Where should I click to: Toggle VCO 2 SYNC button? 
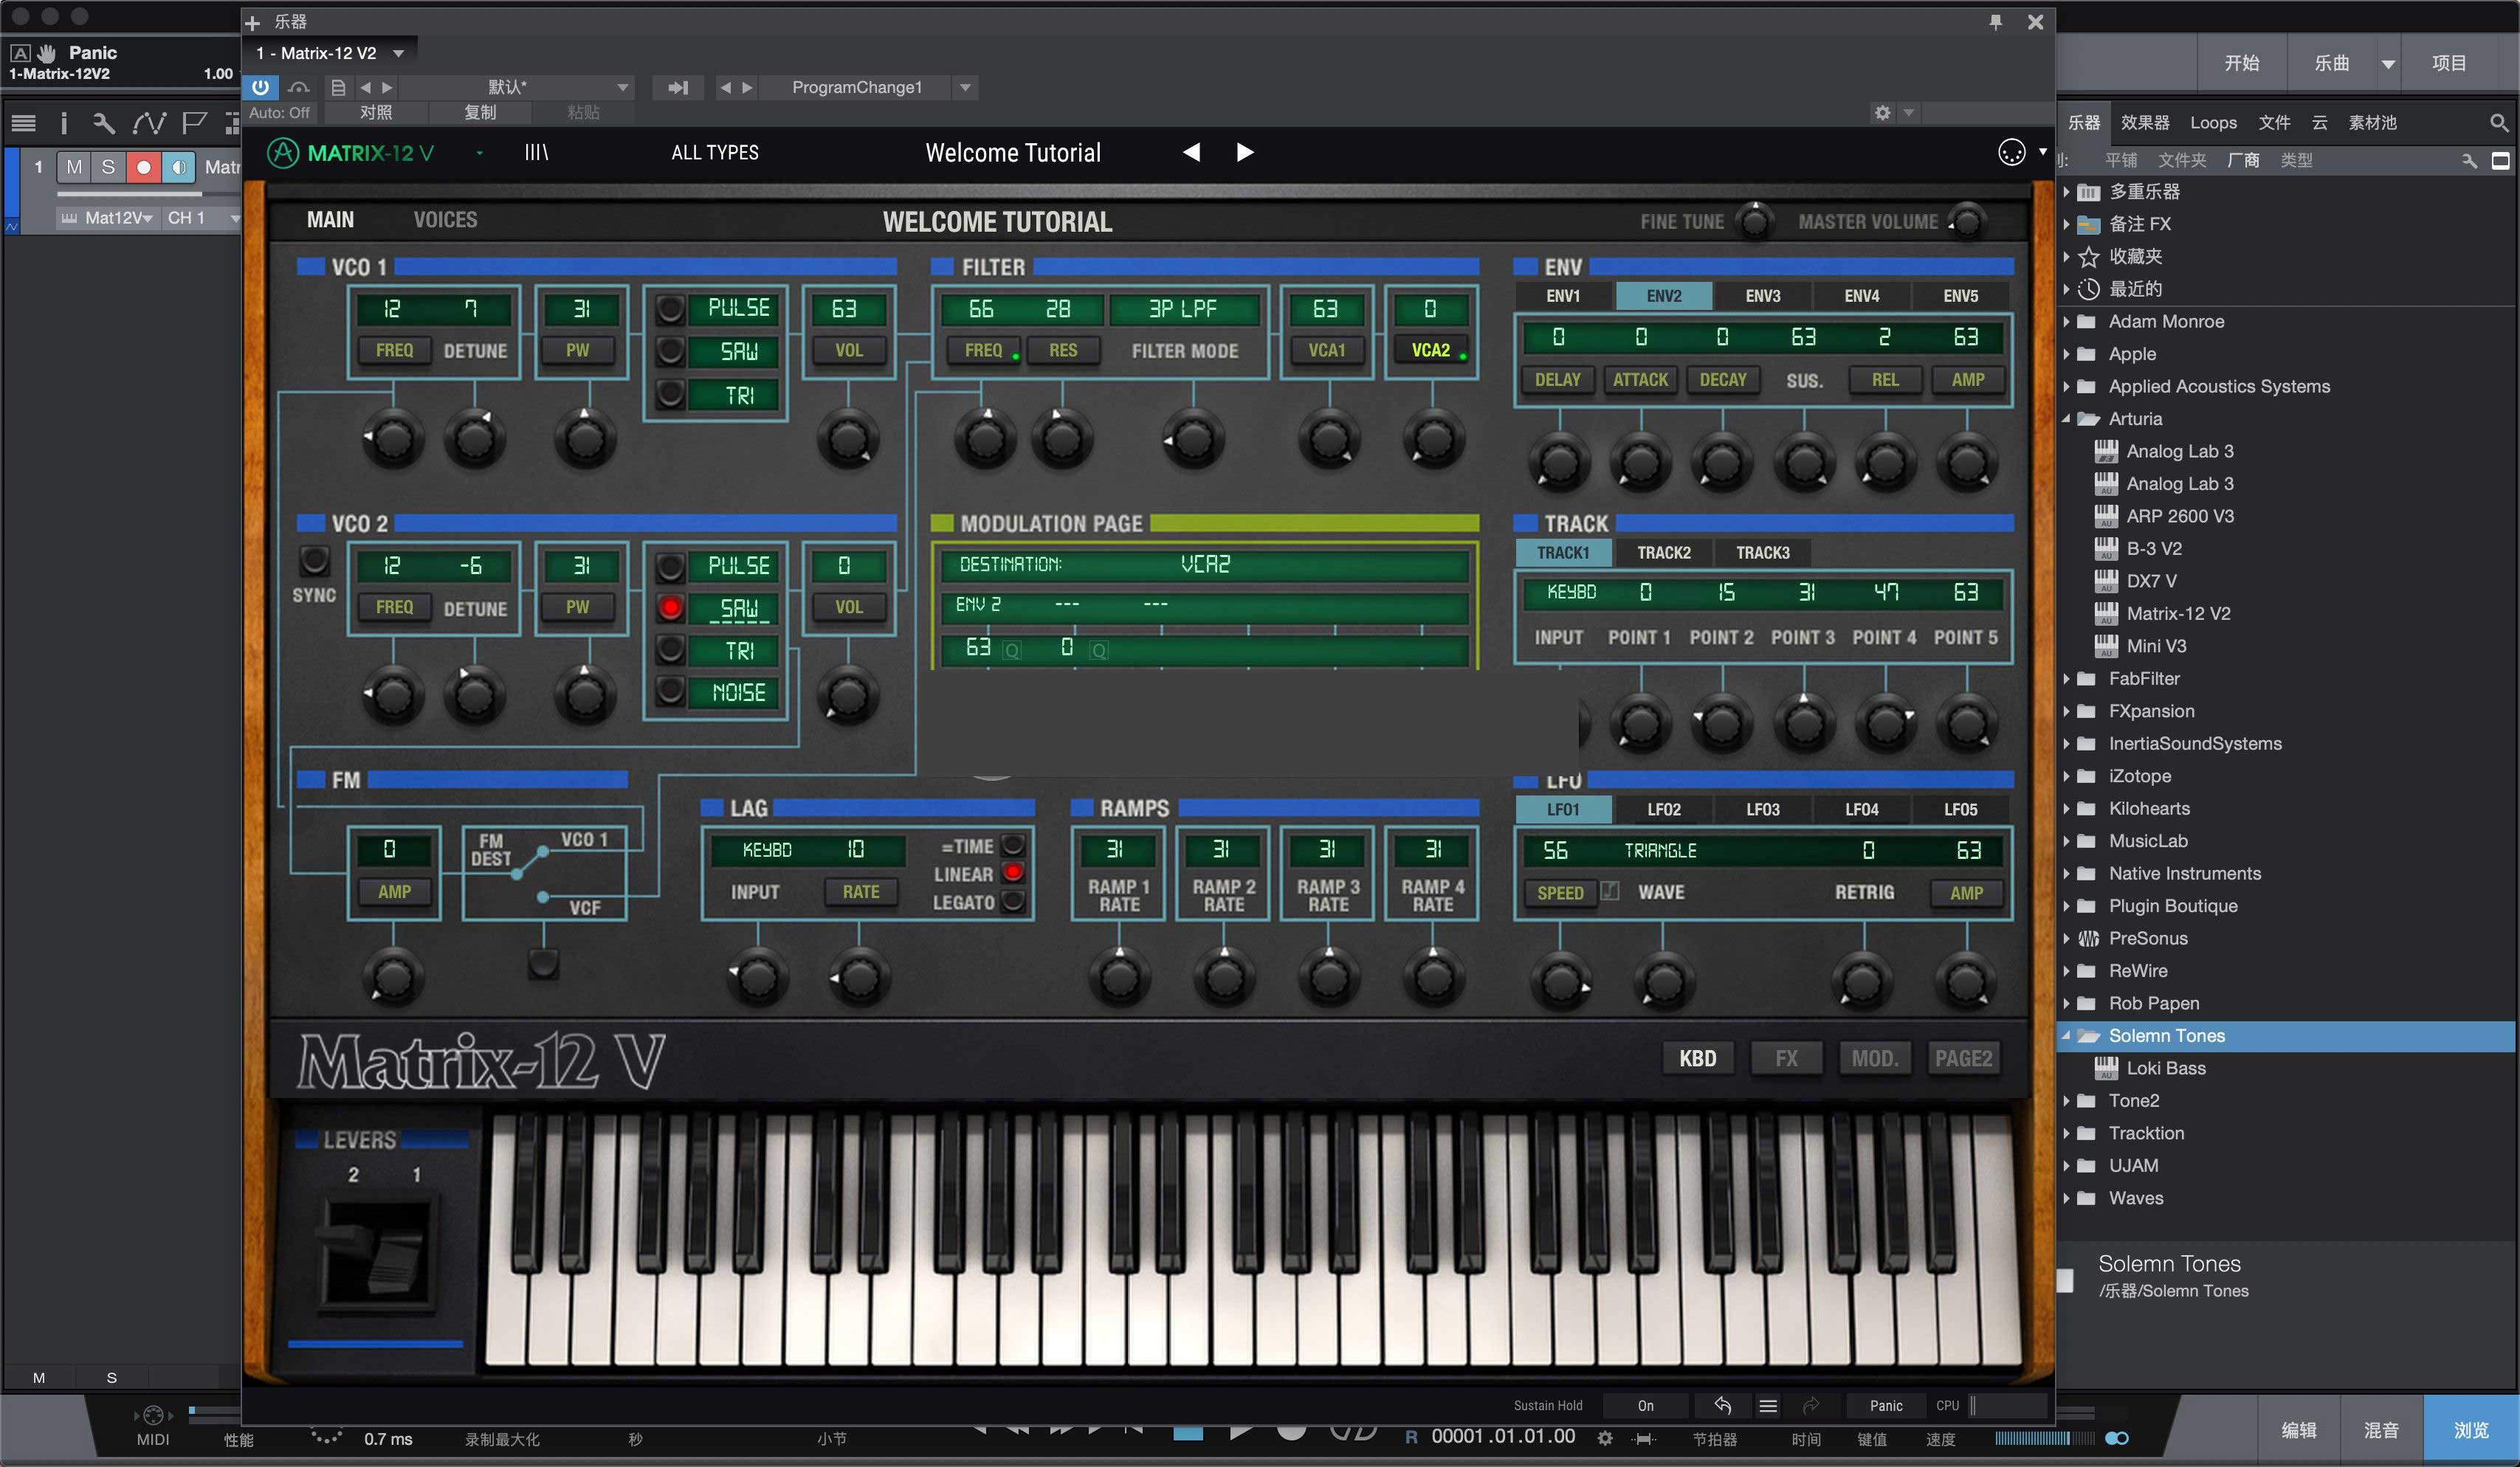(314, 560)
